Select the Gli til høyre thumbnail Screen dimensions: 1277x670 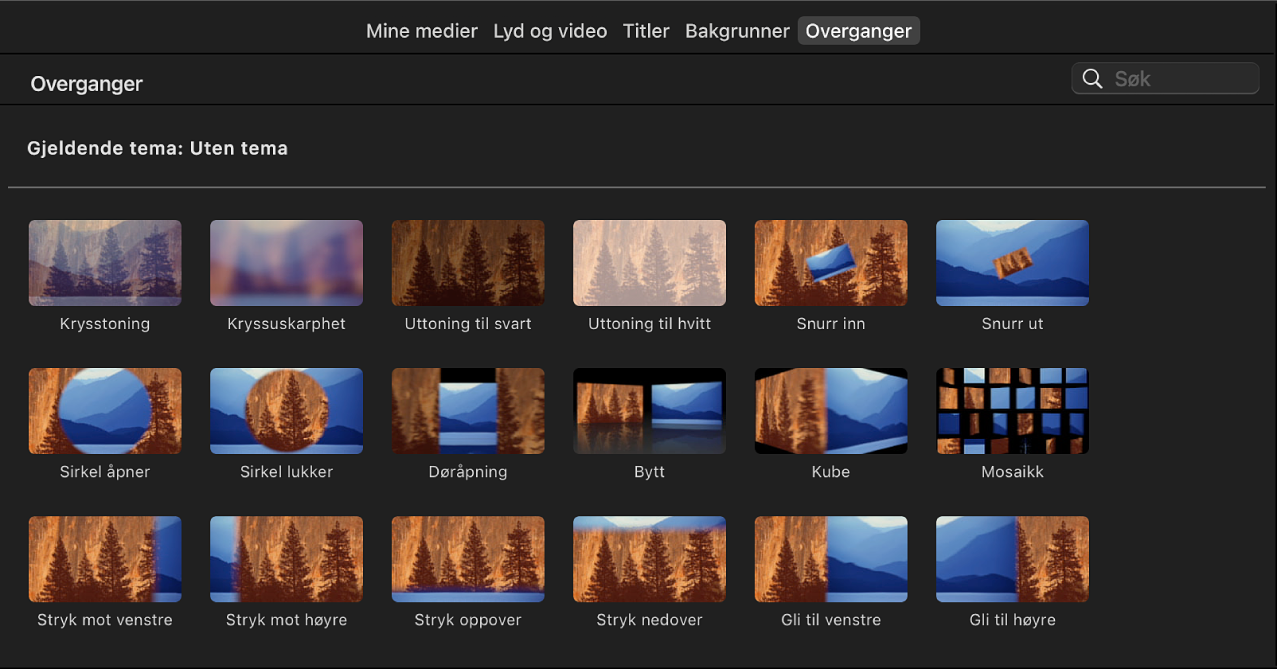[x=1012, y=559]
